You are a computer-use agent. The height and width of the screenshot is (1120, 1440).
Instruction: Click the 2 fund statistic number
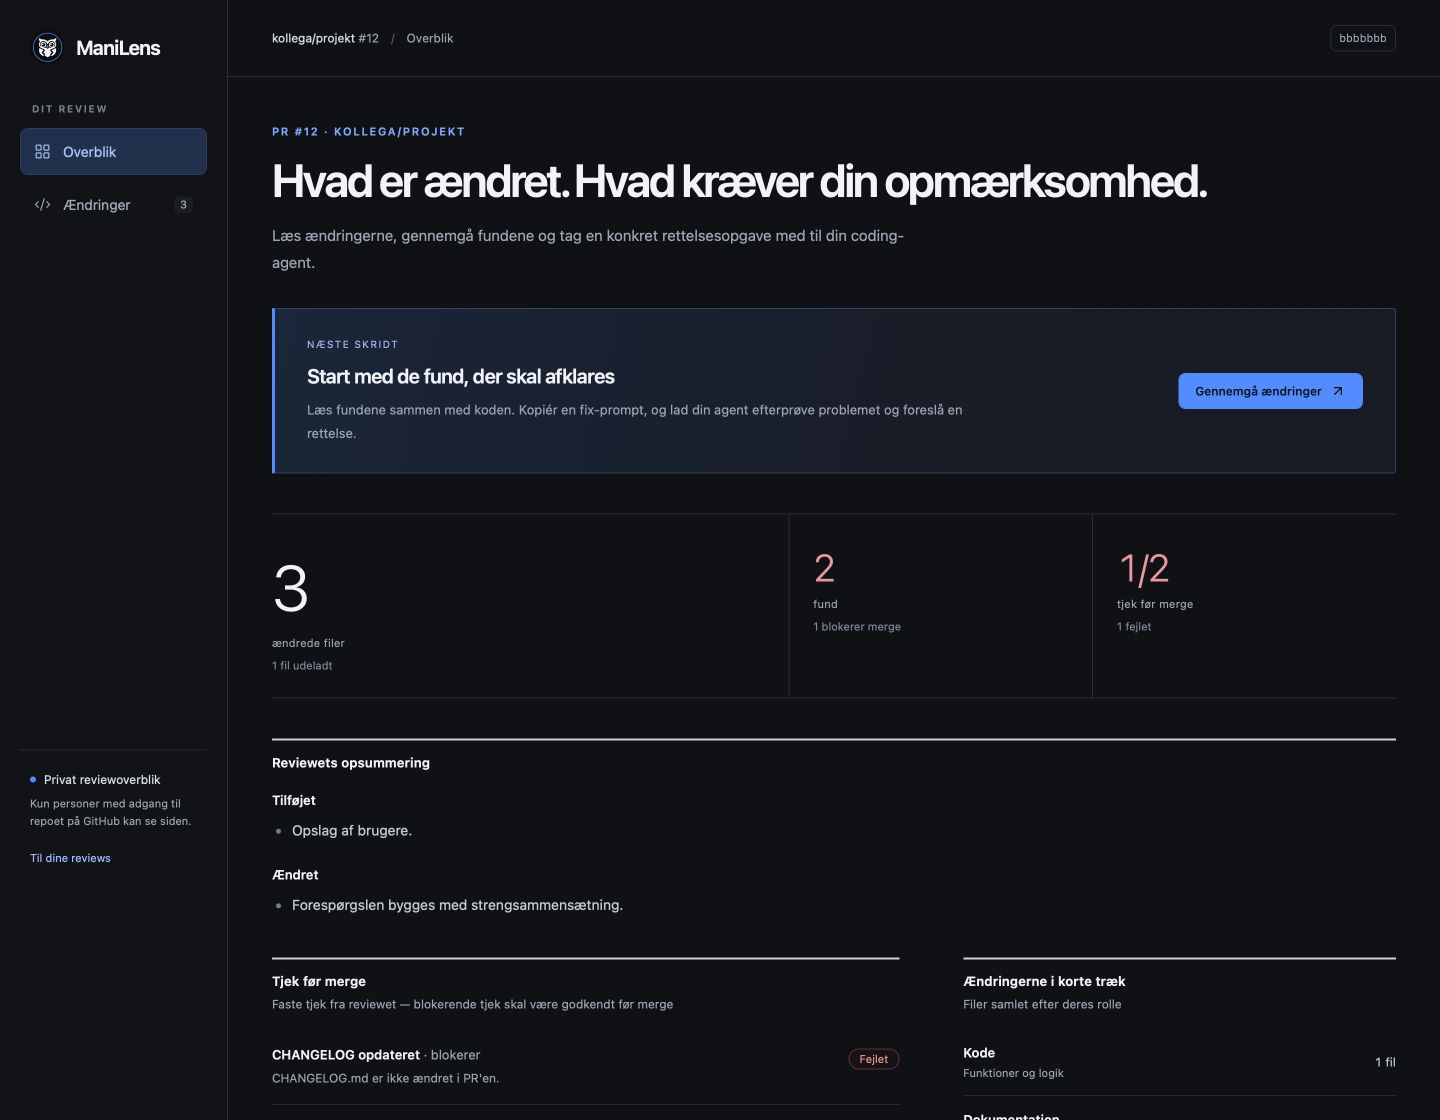click(x=824, y=568)
